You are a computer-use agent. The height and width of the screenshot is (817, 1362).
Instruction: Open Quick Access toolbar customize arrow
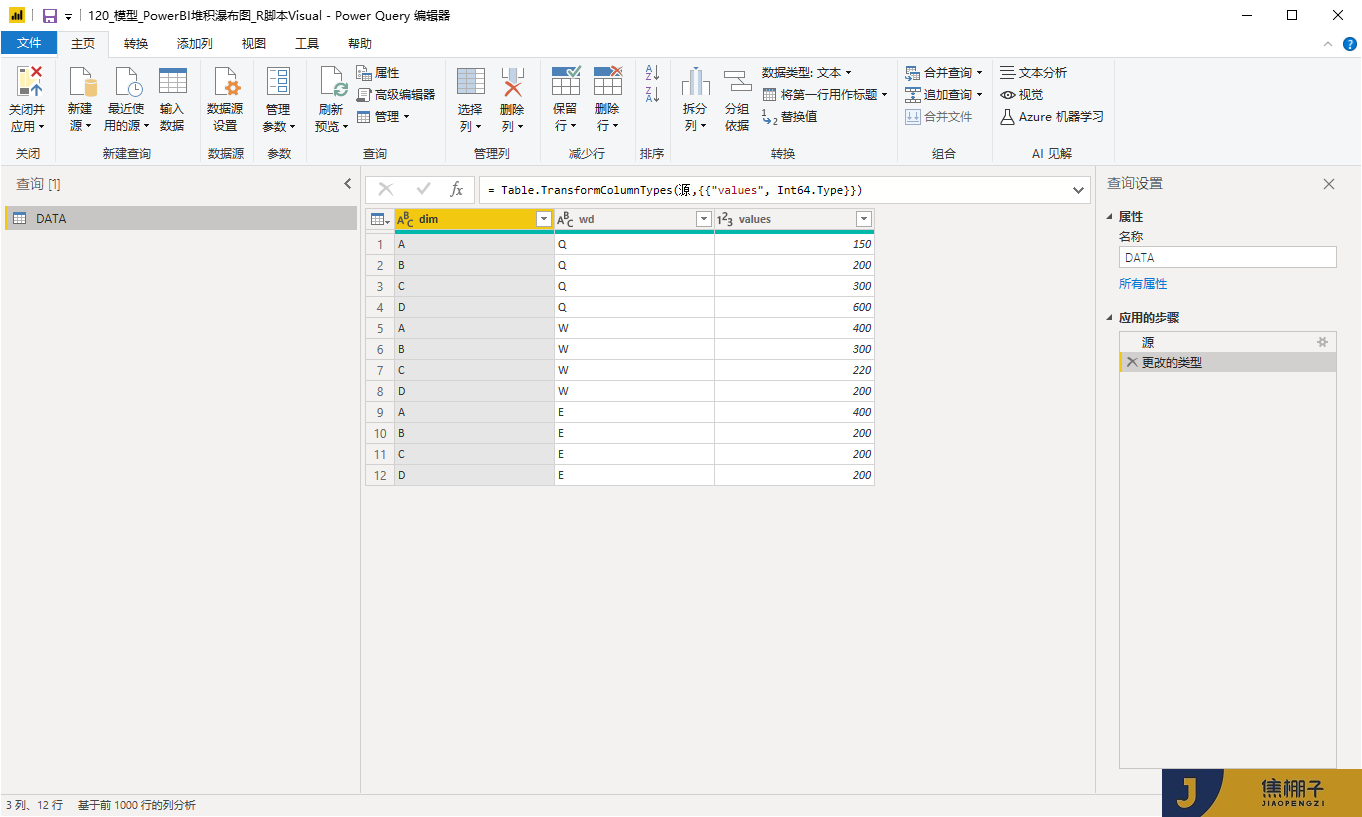tap(68, 17)
